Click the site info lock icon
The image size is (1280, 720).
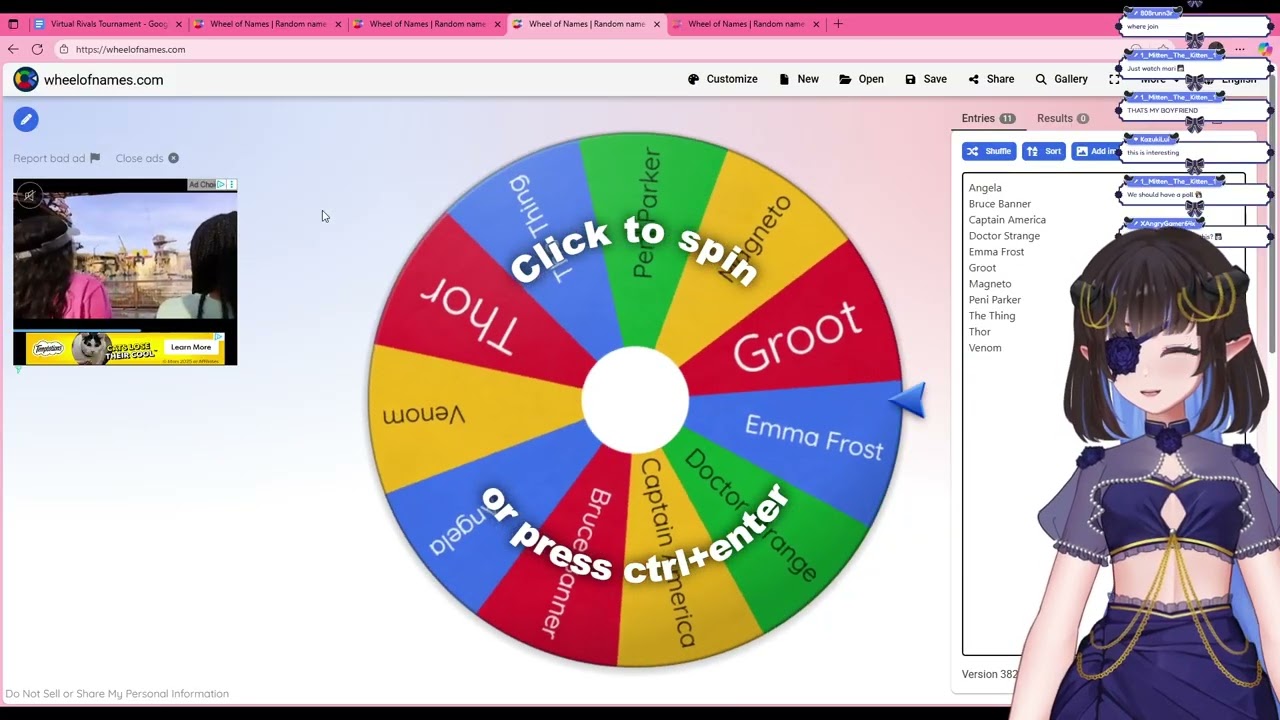pos(64,49)
